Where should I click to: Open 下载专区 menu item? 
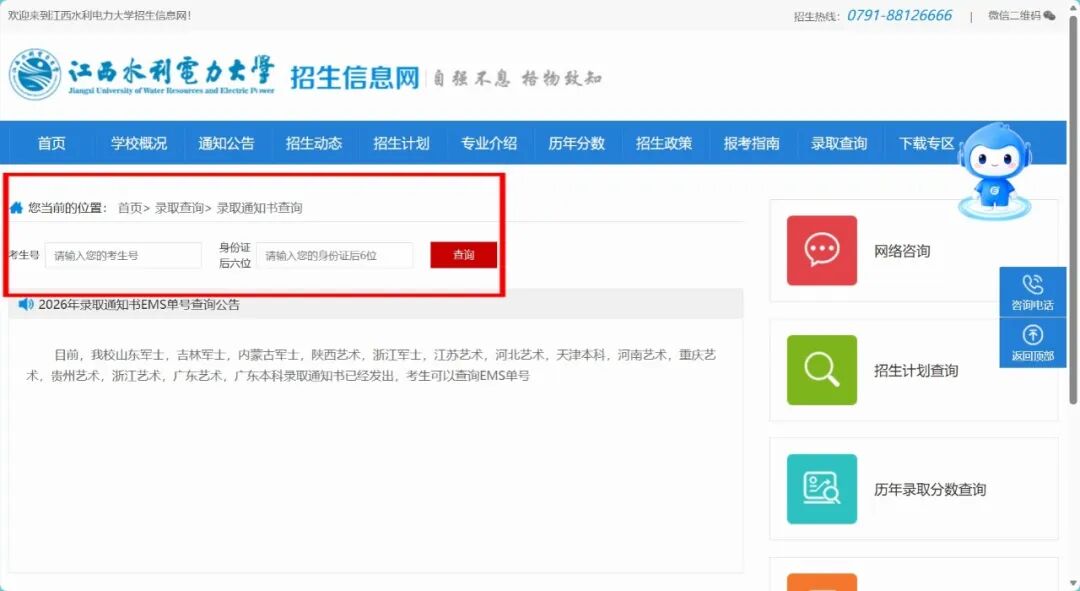pyautogui.click(x=926, y=143)
